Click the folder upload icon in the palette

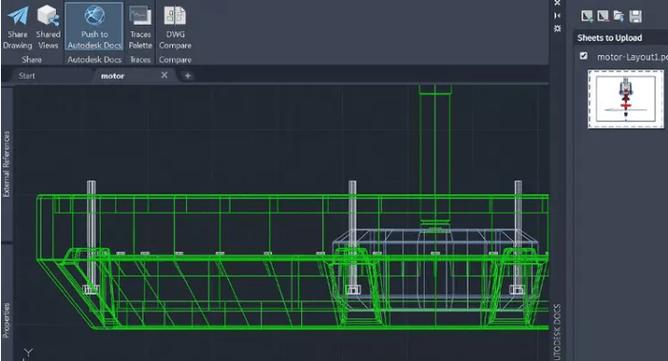click(x=619, y=16)
